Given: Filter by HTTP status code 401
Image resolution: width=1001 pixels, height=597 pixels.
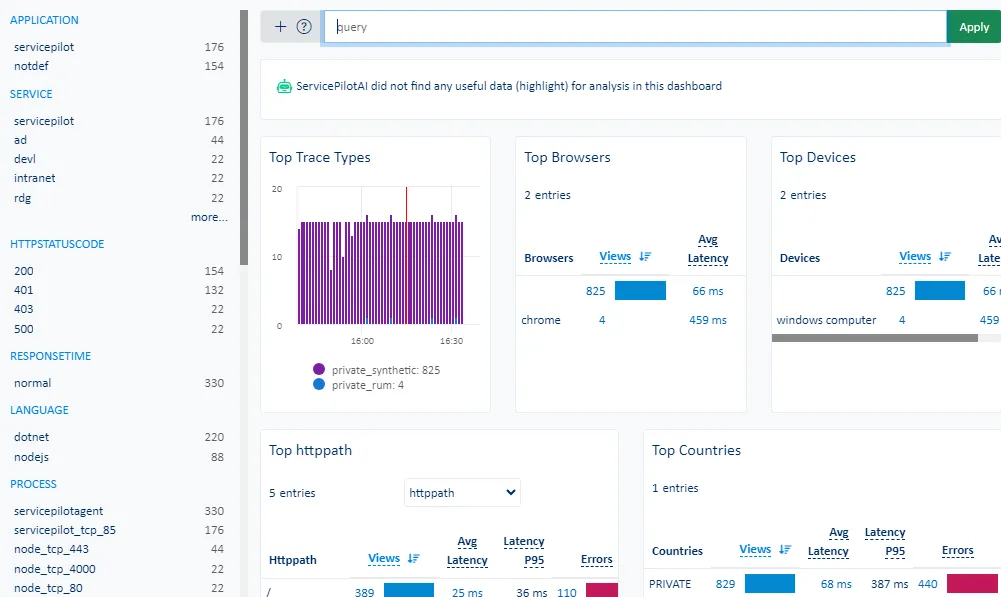Looking at the screenshot, I should (x=24, y=290).
